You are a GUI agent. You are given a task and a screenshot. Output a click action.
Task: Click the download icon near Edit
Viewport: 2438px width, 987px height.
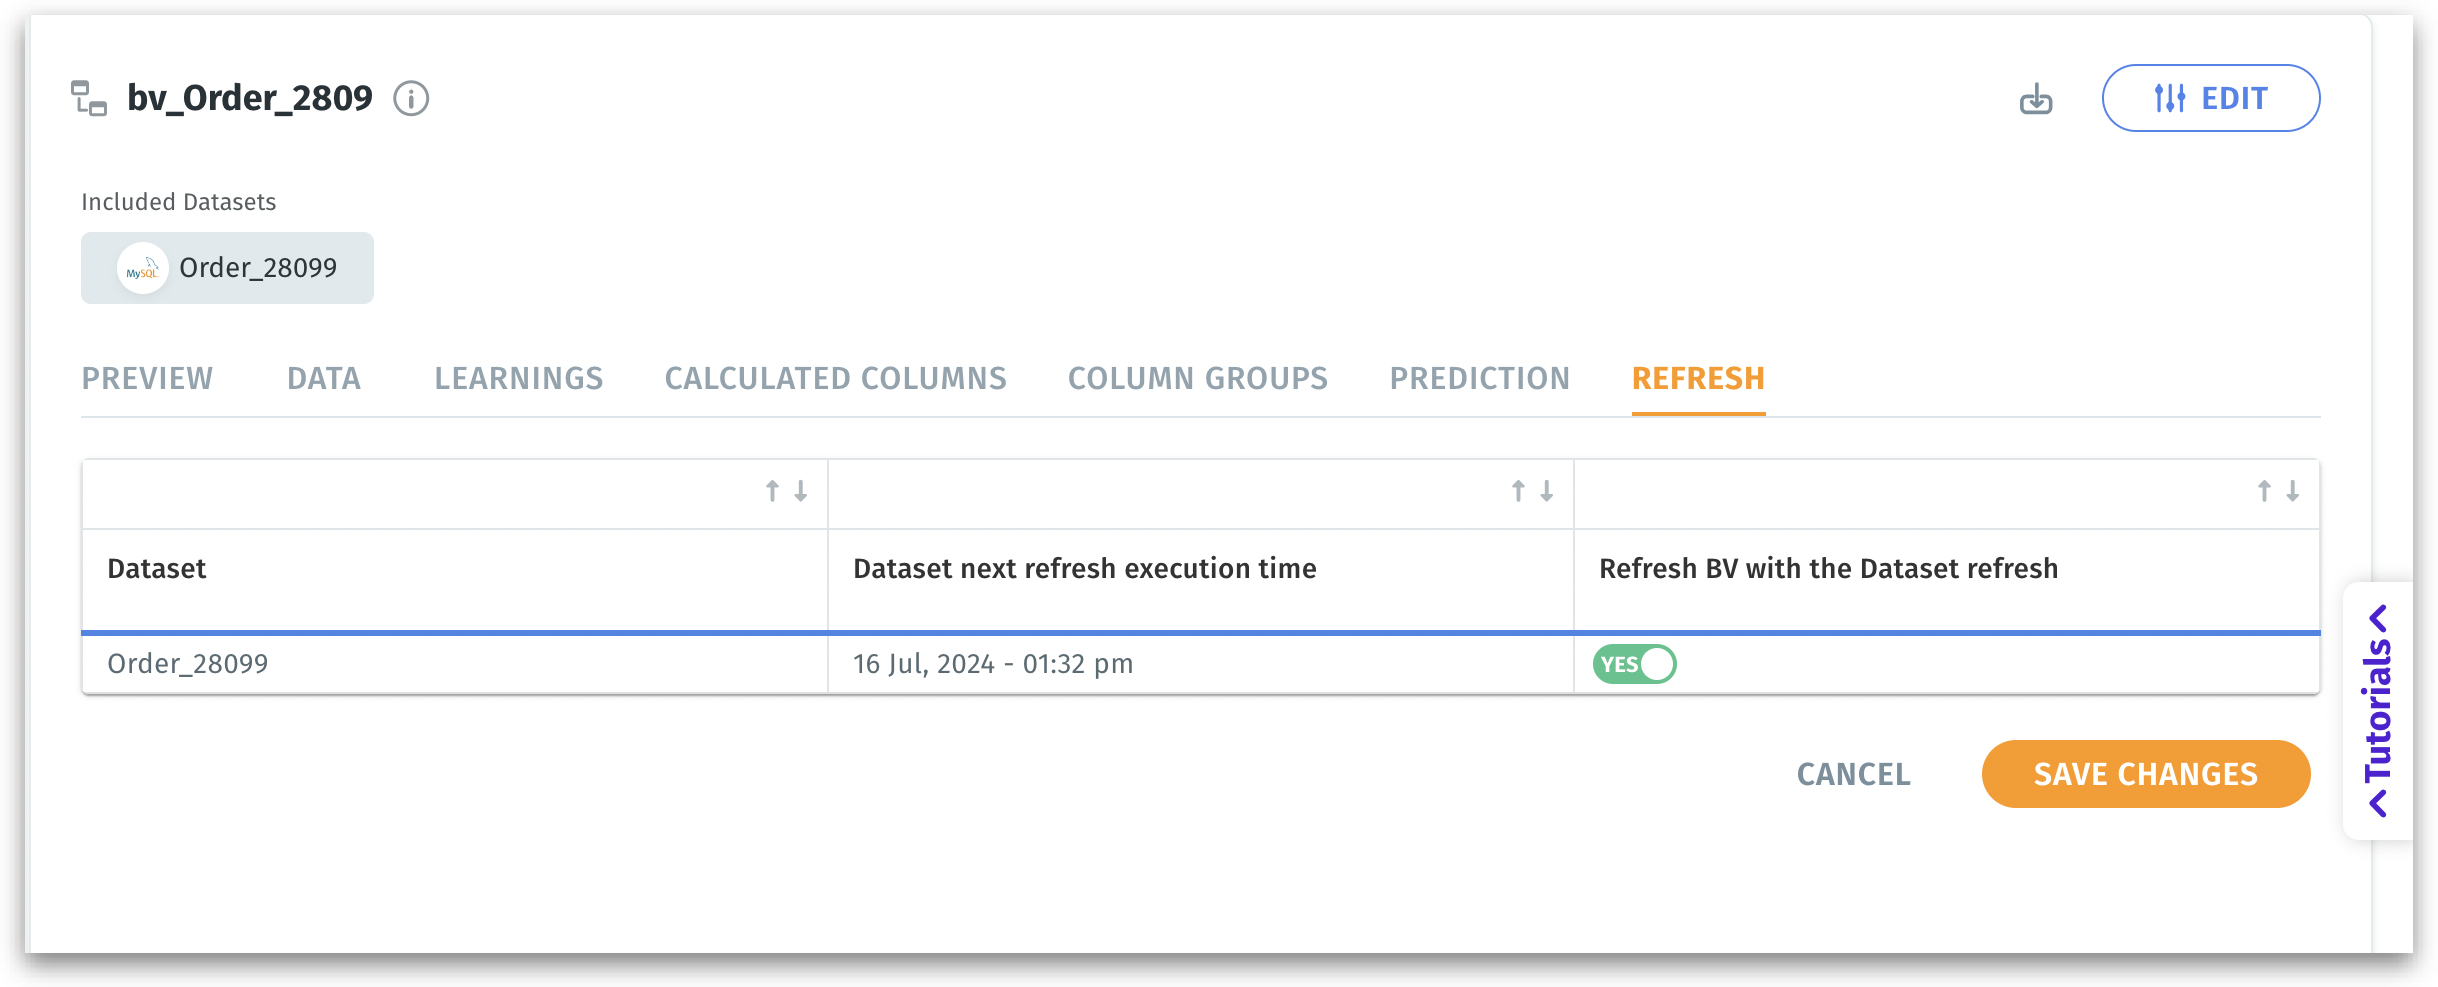tap(2036, 99)
